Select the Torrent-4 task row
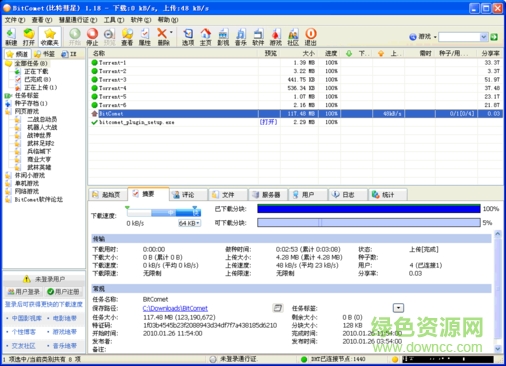506x366 pixels. tap(295, 88)
